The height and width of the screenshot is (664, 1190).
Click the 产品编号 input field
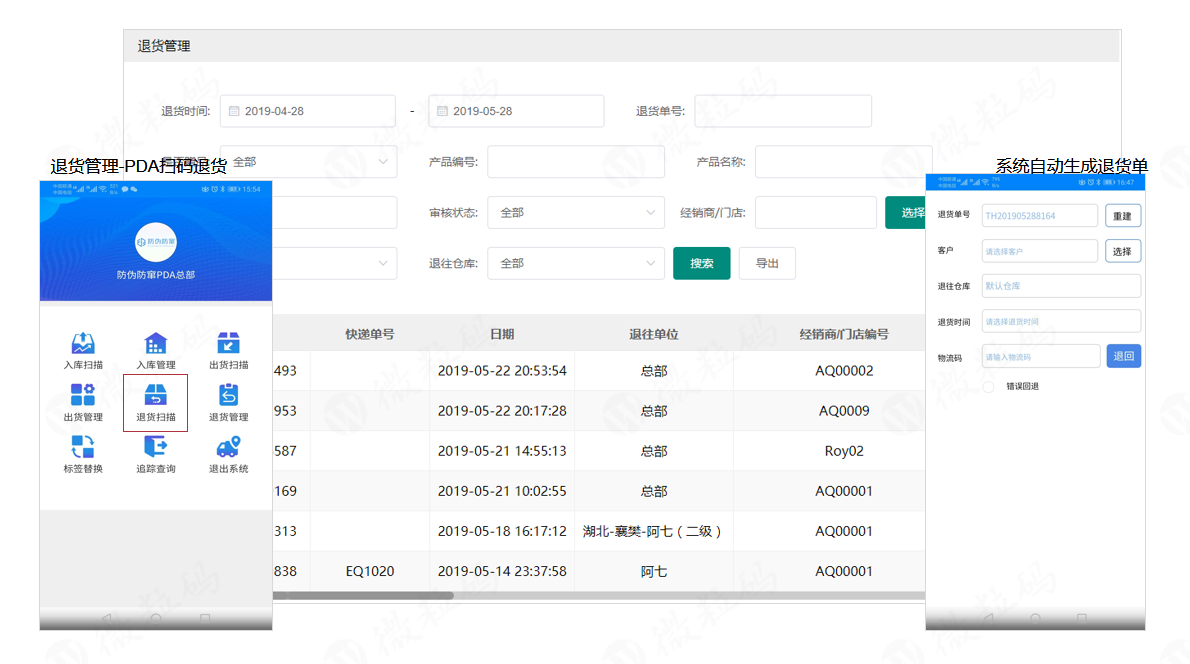[575, 162]
